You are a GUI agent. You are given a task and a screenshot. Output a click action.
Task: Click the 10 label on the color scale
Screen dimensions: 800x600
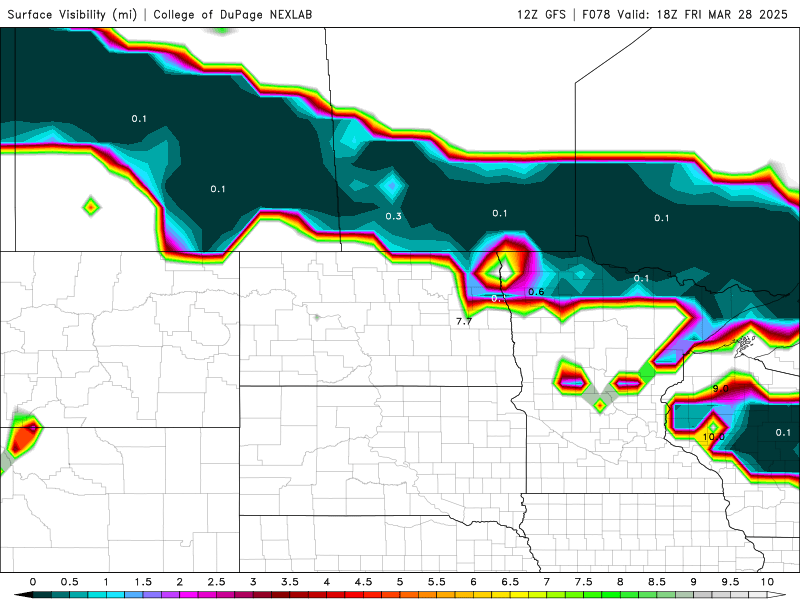[x=767, y=582]
